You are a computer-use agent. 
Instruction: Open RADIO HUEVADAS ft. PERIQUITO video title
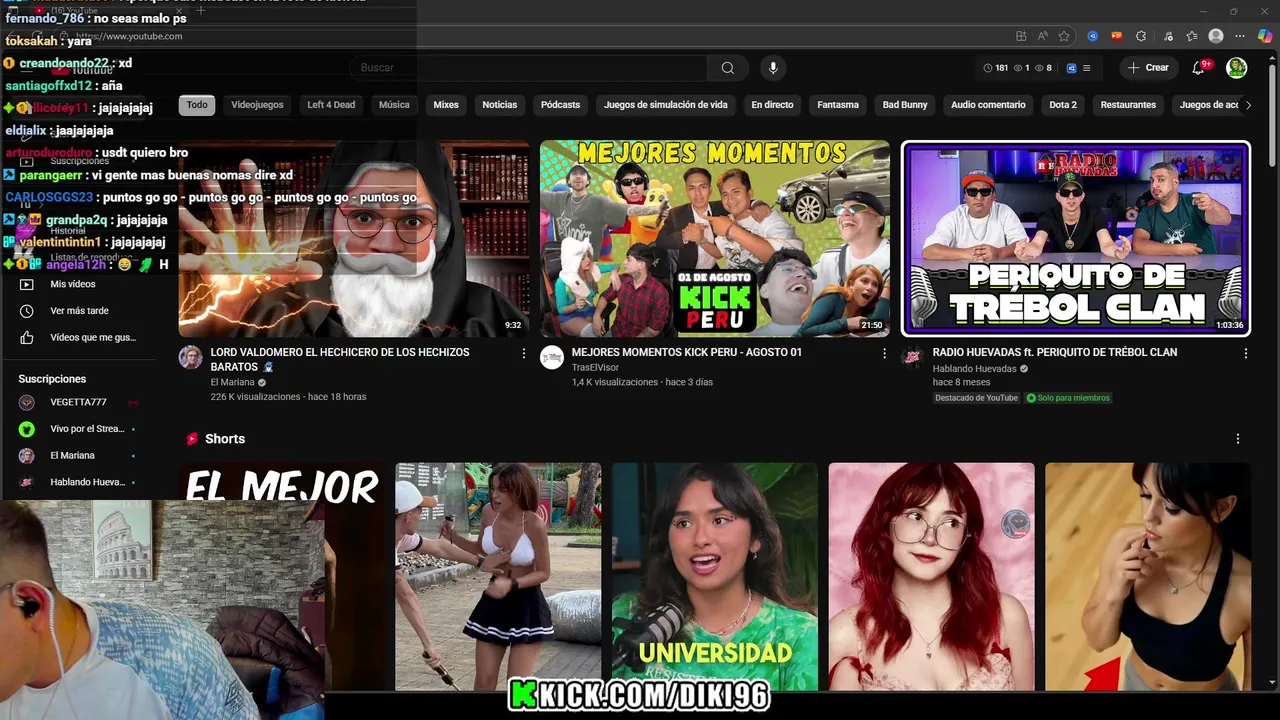coord(1055,352)
